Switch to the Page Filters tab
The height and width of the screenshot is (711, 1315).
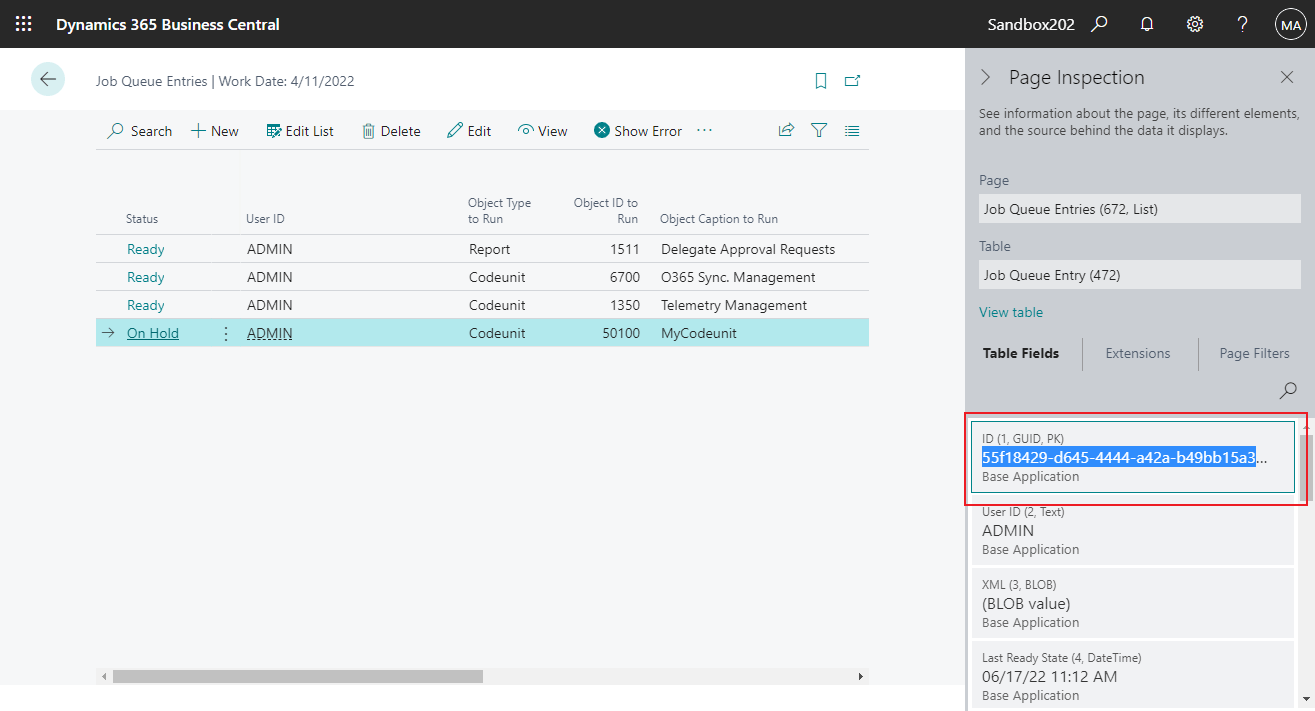point(1254,353)
